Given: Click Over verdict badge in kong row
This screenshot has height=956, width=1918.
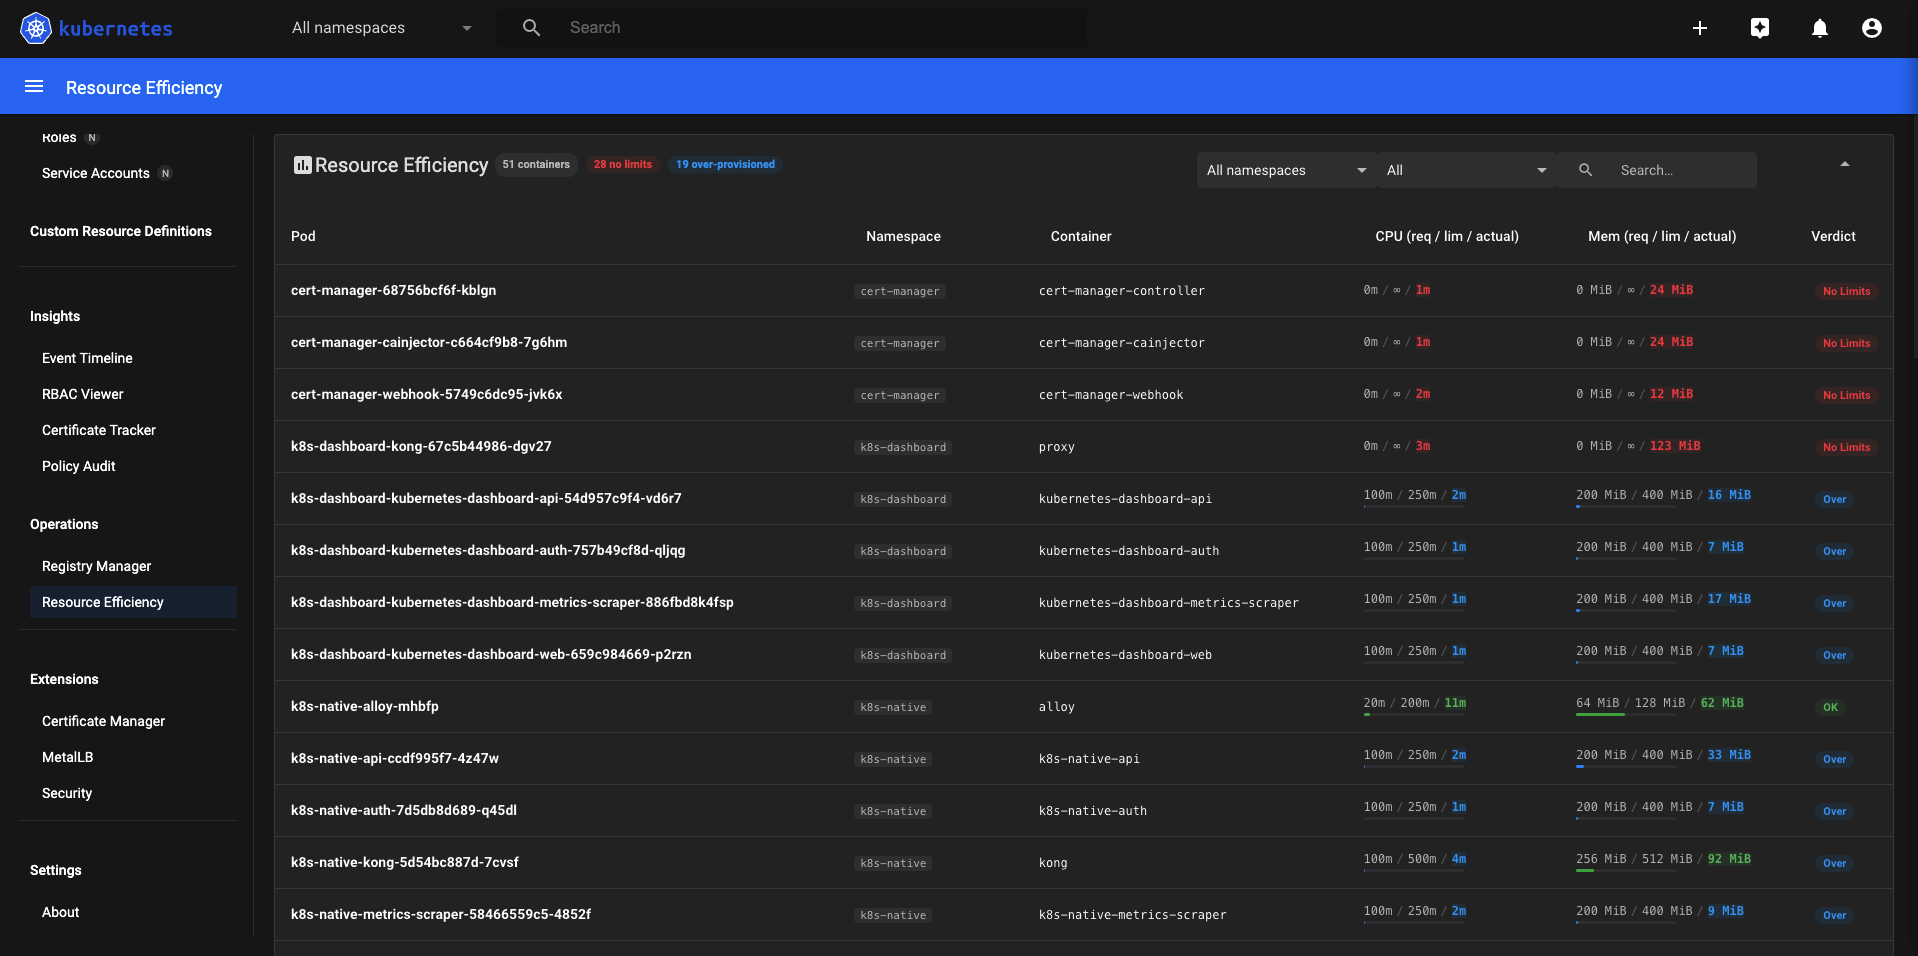Looking at the screenshot, I should (x=1834, y=863).
